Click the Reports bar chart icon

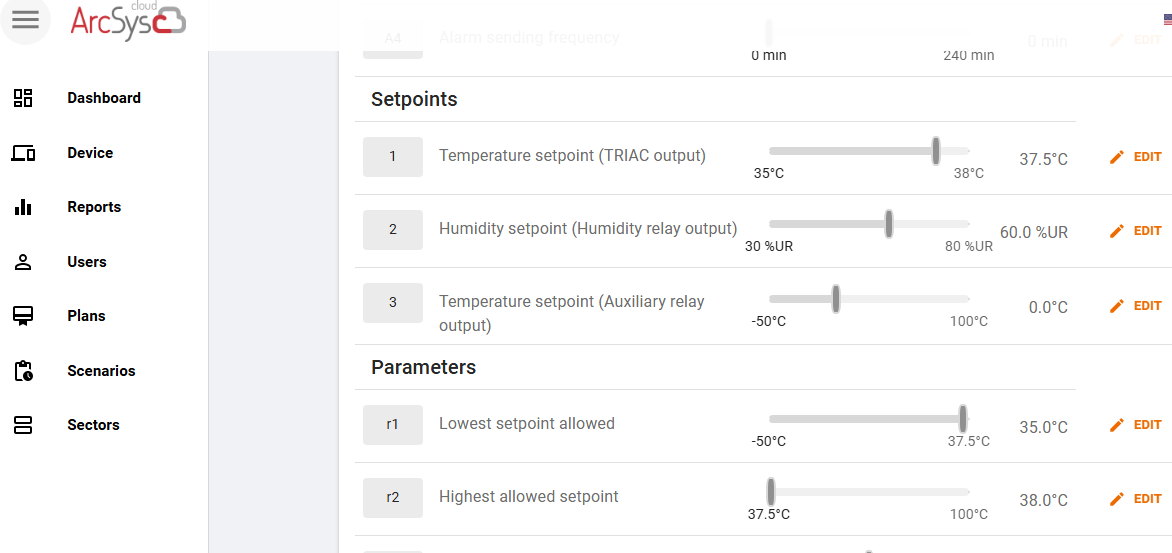tap(23, 207)
